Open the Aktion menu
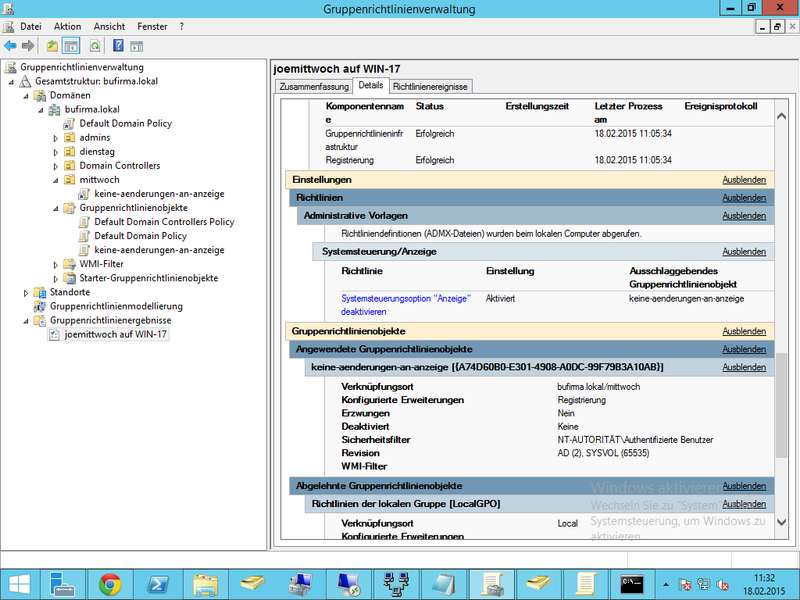This screenshot has width=800, height=600. 67,26
